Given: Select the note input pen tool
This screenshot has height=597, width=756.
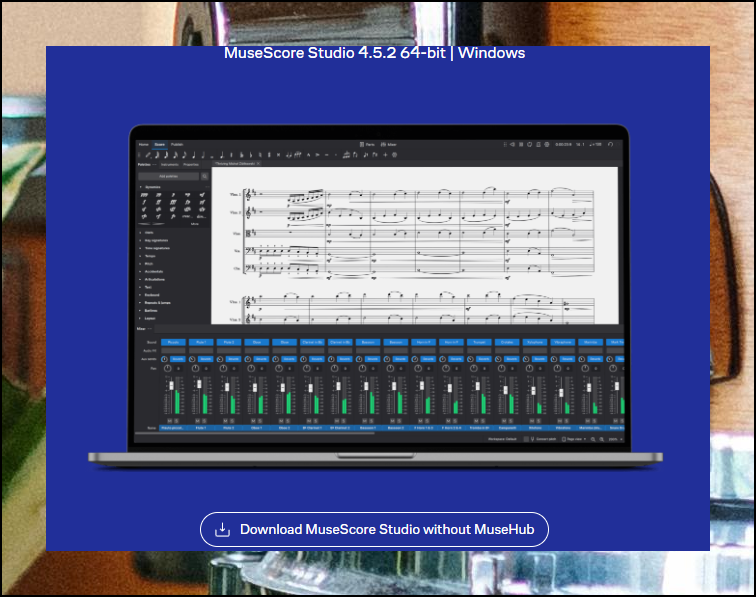Looking at the screenshot, I should pyautogui.click(x=148, y=155).
